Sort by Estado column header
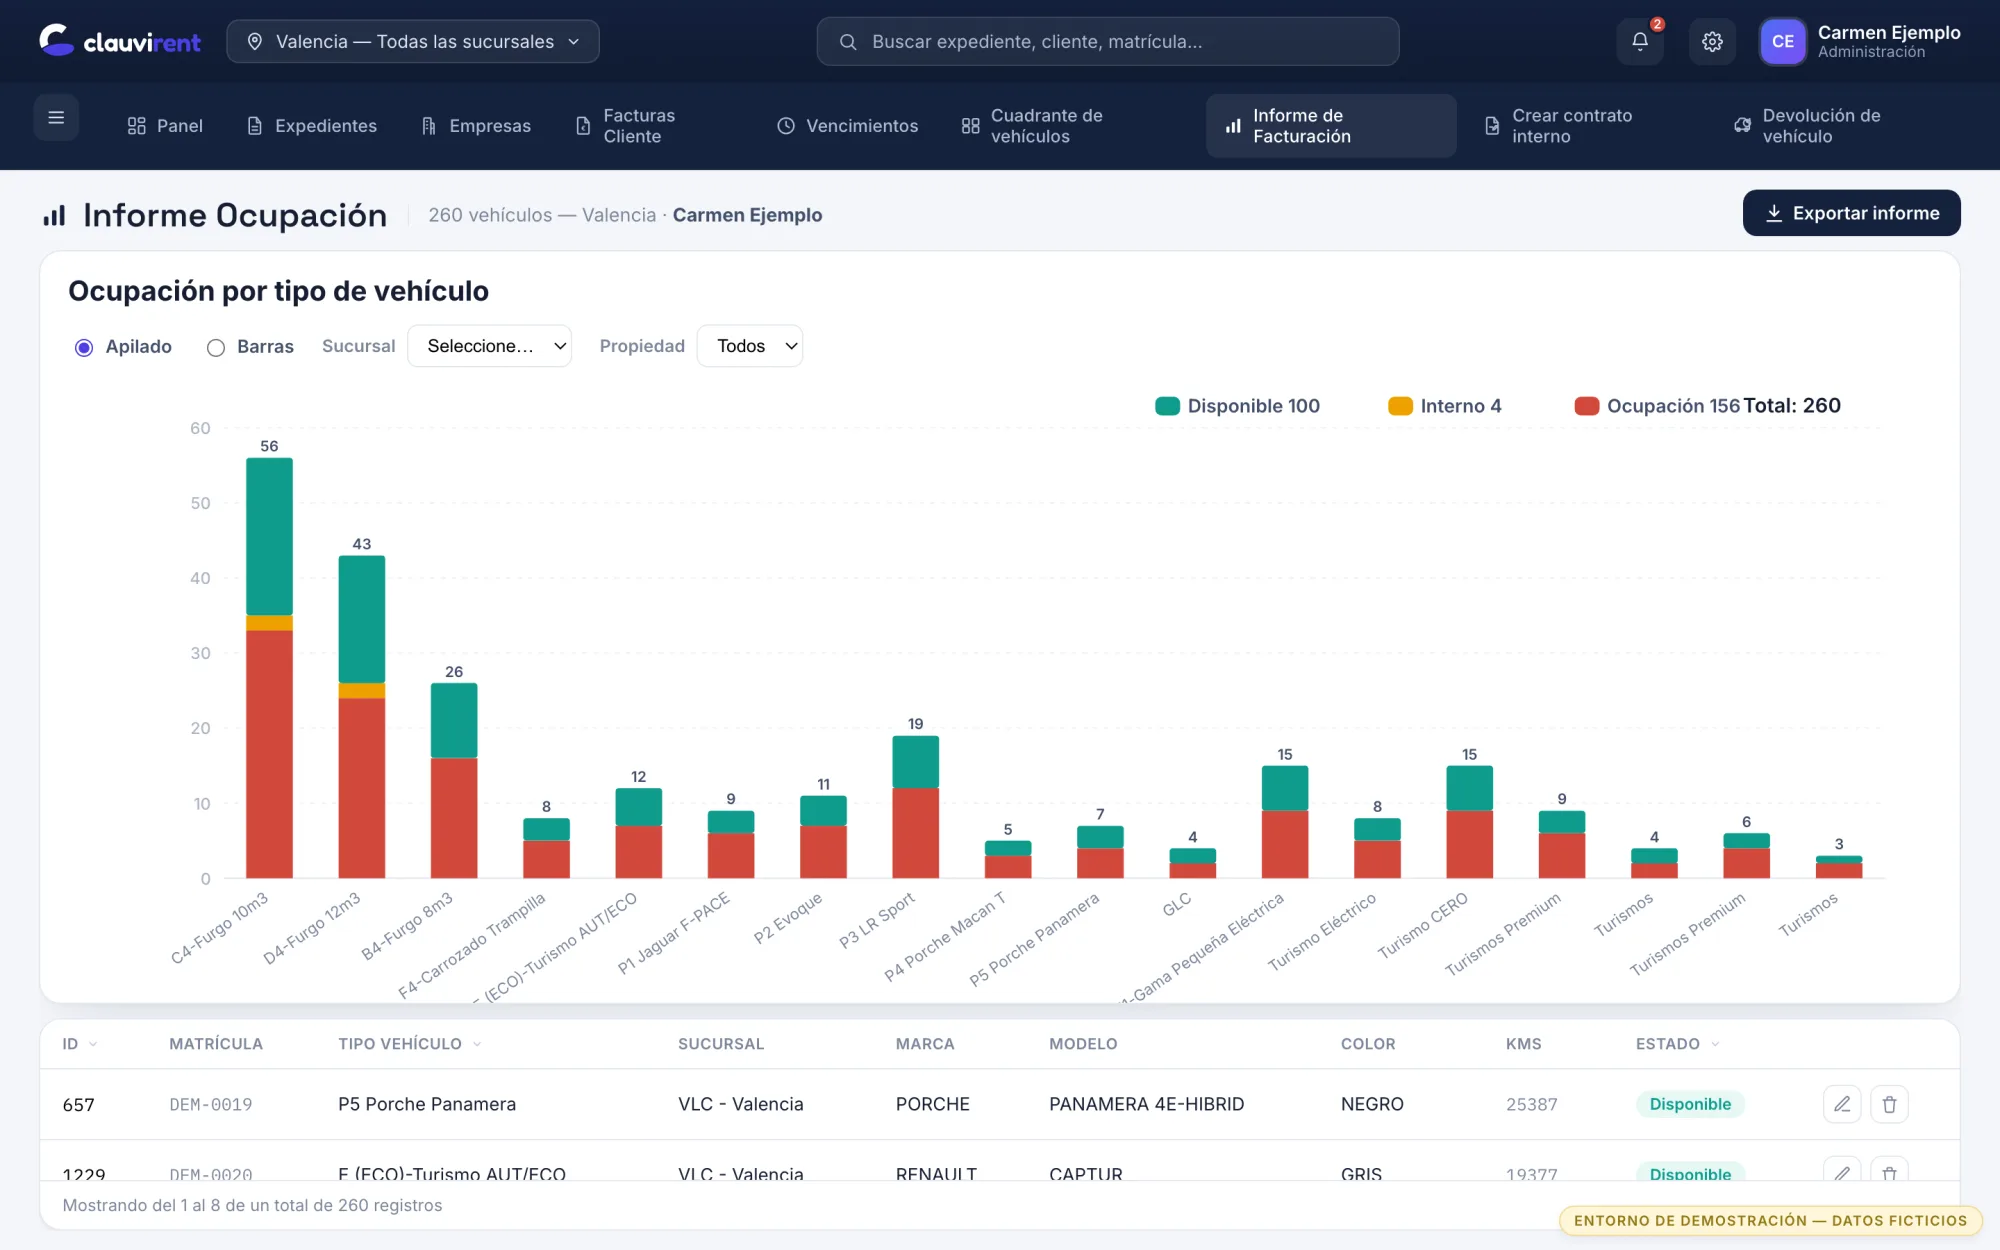Screen dimensions: 2000x1250 1678,1044
